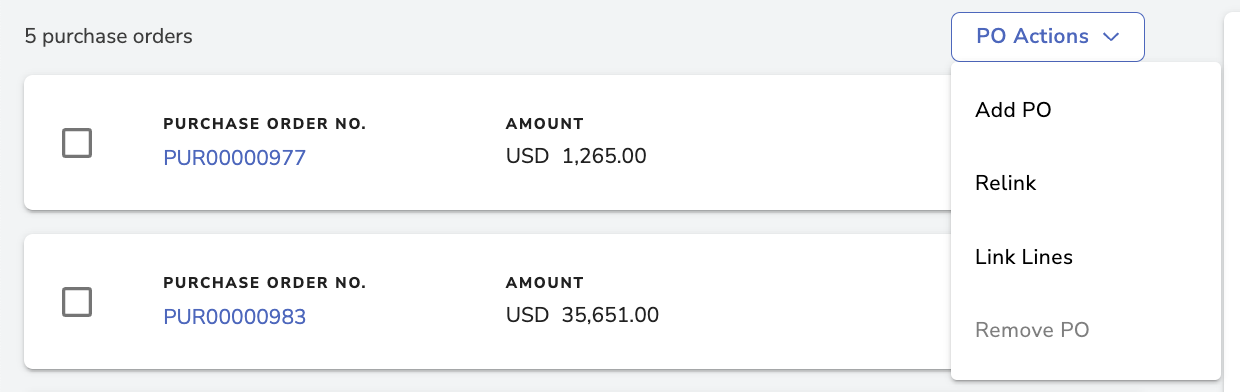
Task: Click the USD 35,651.00 amount value
Action: click(582, 315)
